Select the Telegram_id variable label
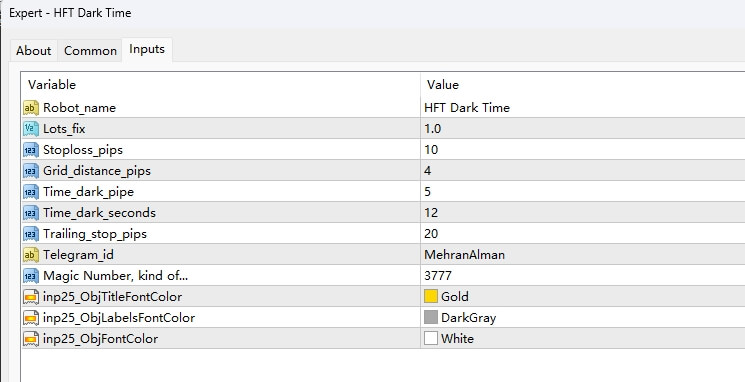 pos(78,255)
